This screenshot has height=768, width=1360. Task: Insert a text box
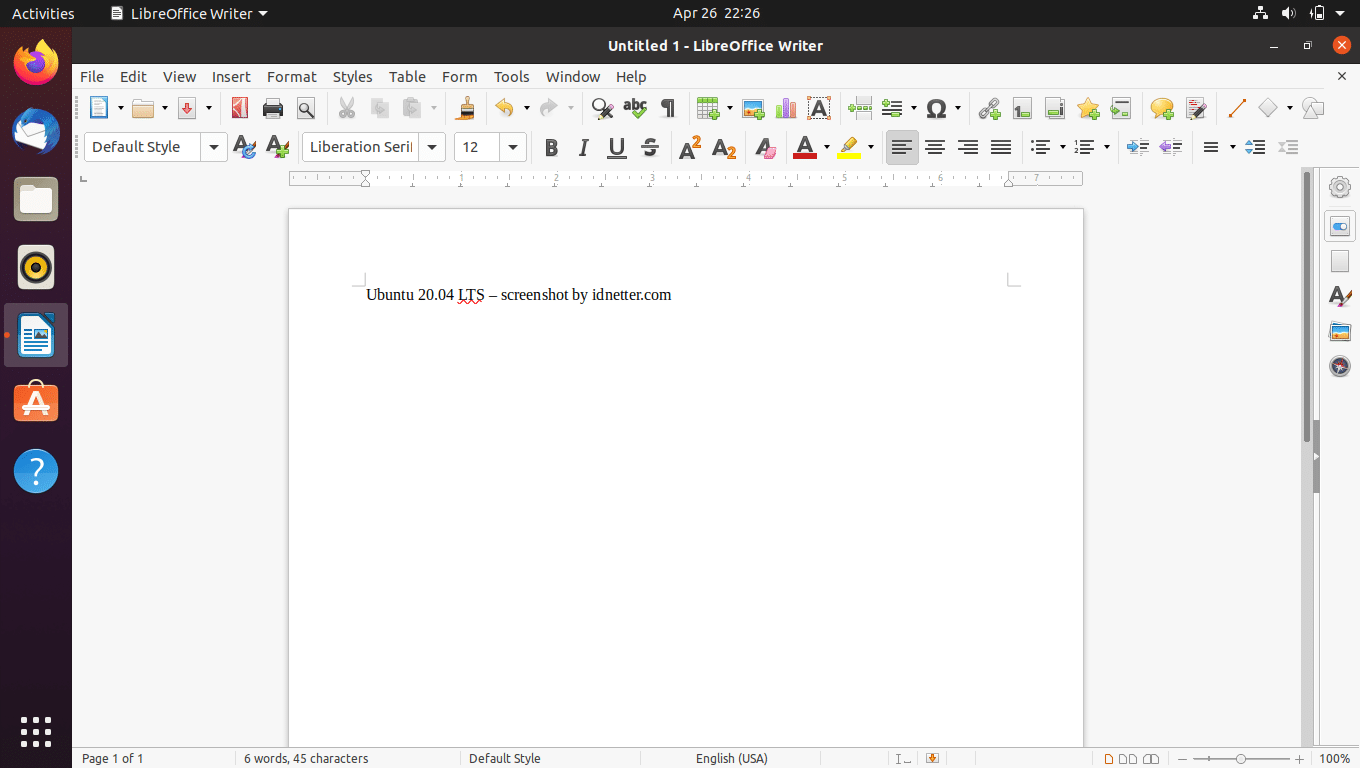click(819, 108)
